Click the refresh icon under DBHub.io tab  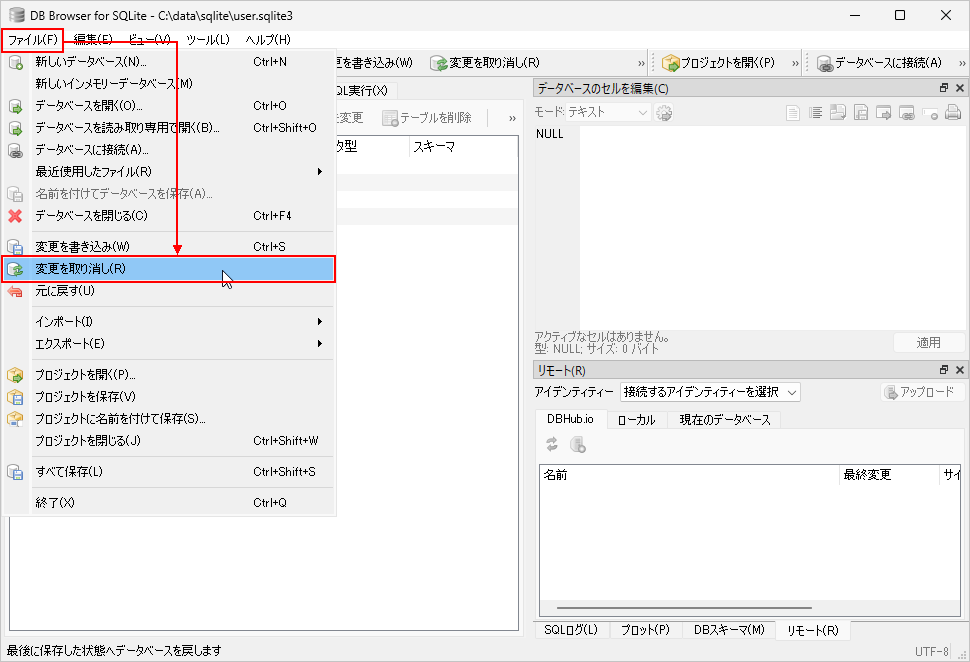552,445
